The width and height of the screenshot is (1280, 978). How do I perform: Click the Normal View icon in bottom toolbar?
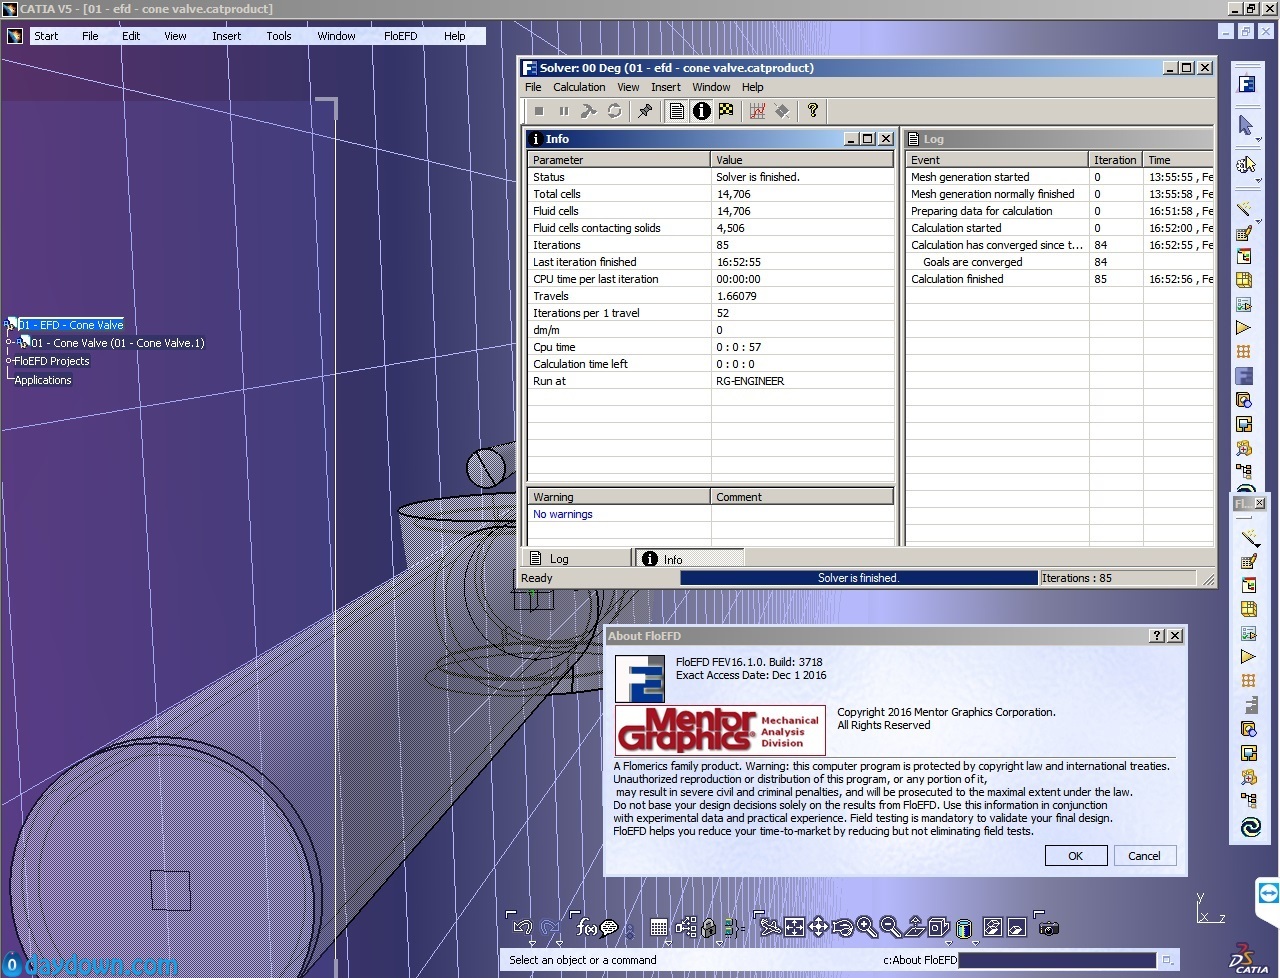[914, 928]
